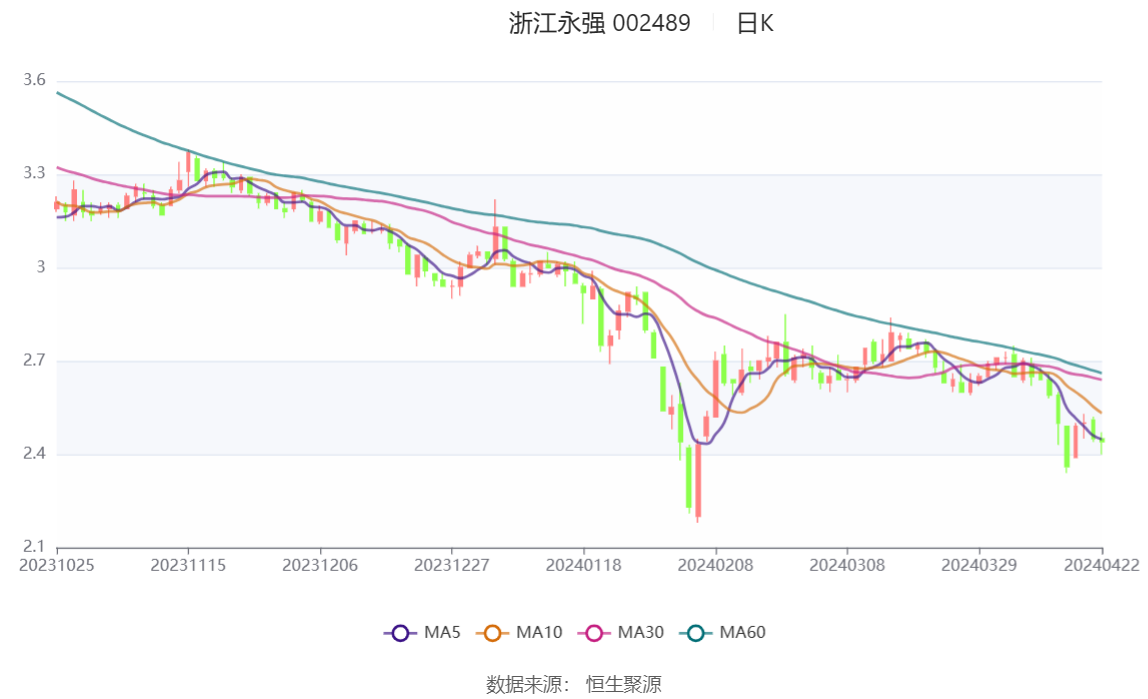The height and width of the screenshot is (699, 1148).
Task: Click y-axis value label 2.4
Action: point(34,454)
